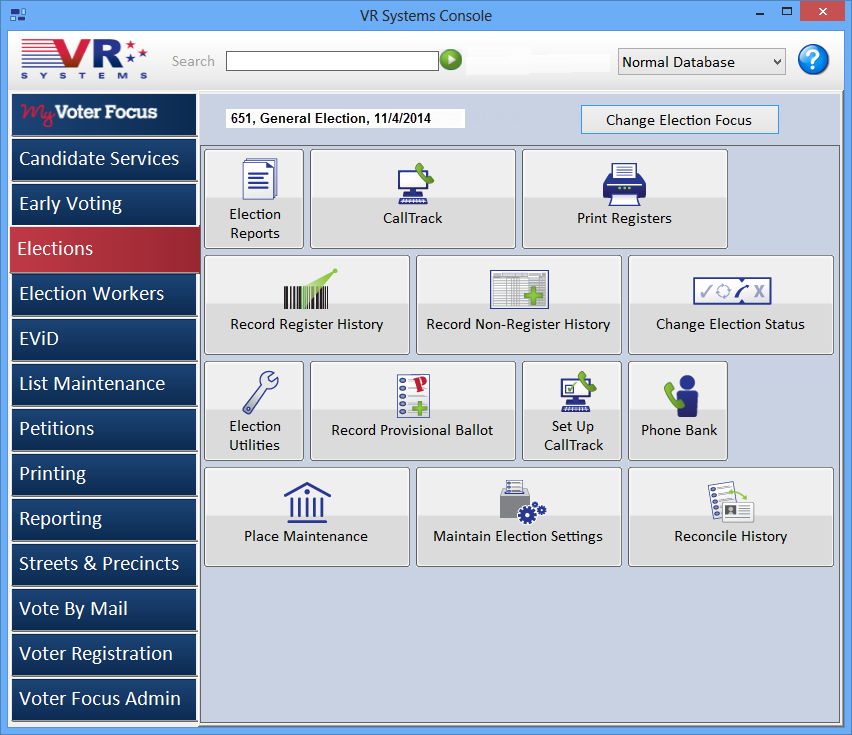The height and width of the screenshot is (735, 852).
Task: Open the Printing section
Action: pos(104,475)
